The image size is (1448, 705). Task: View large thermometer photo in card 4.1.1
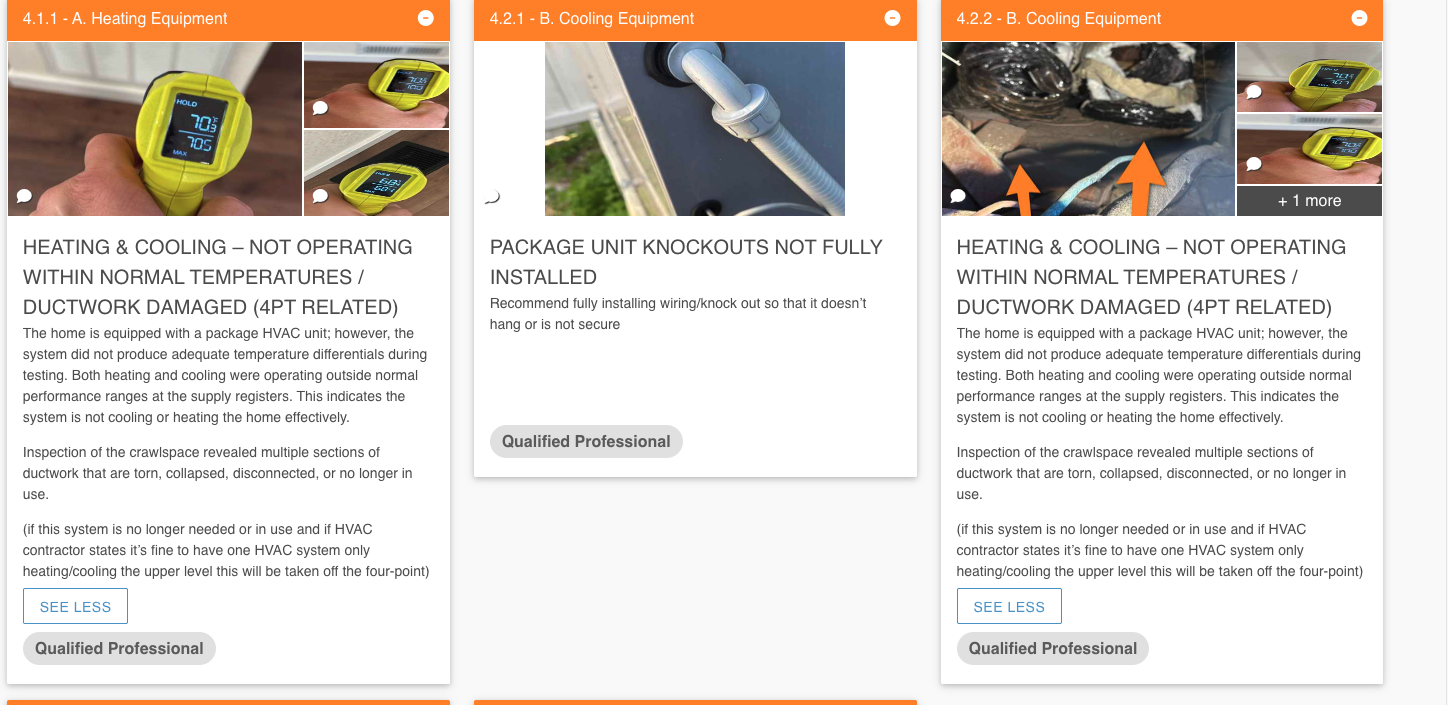tap(155, 129)
